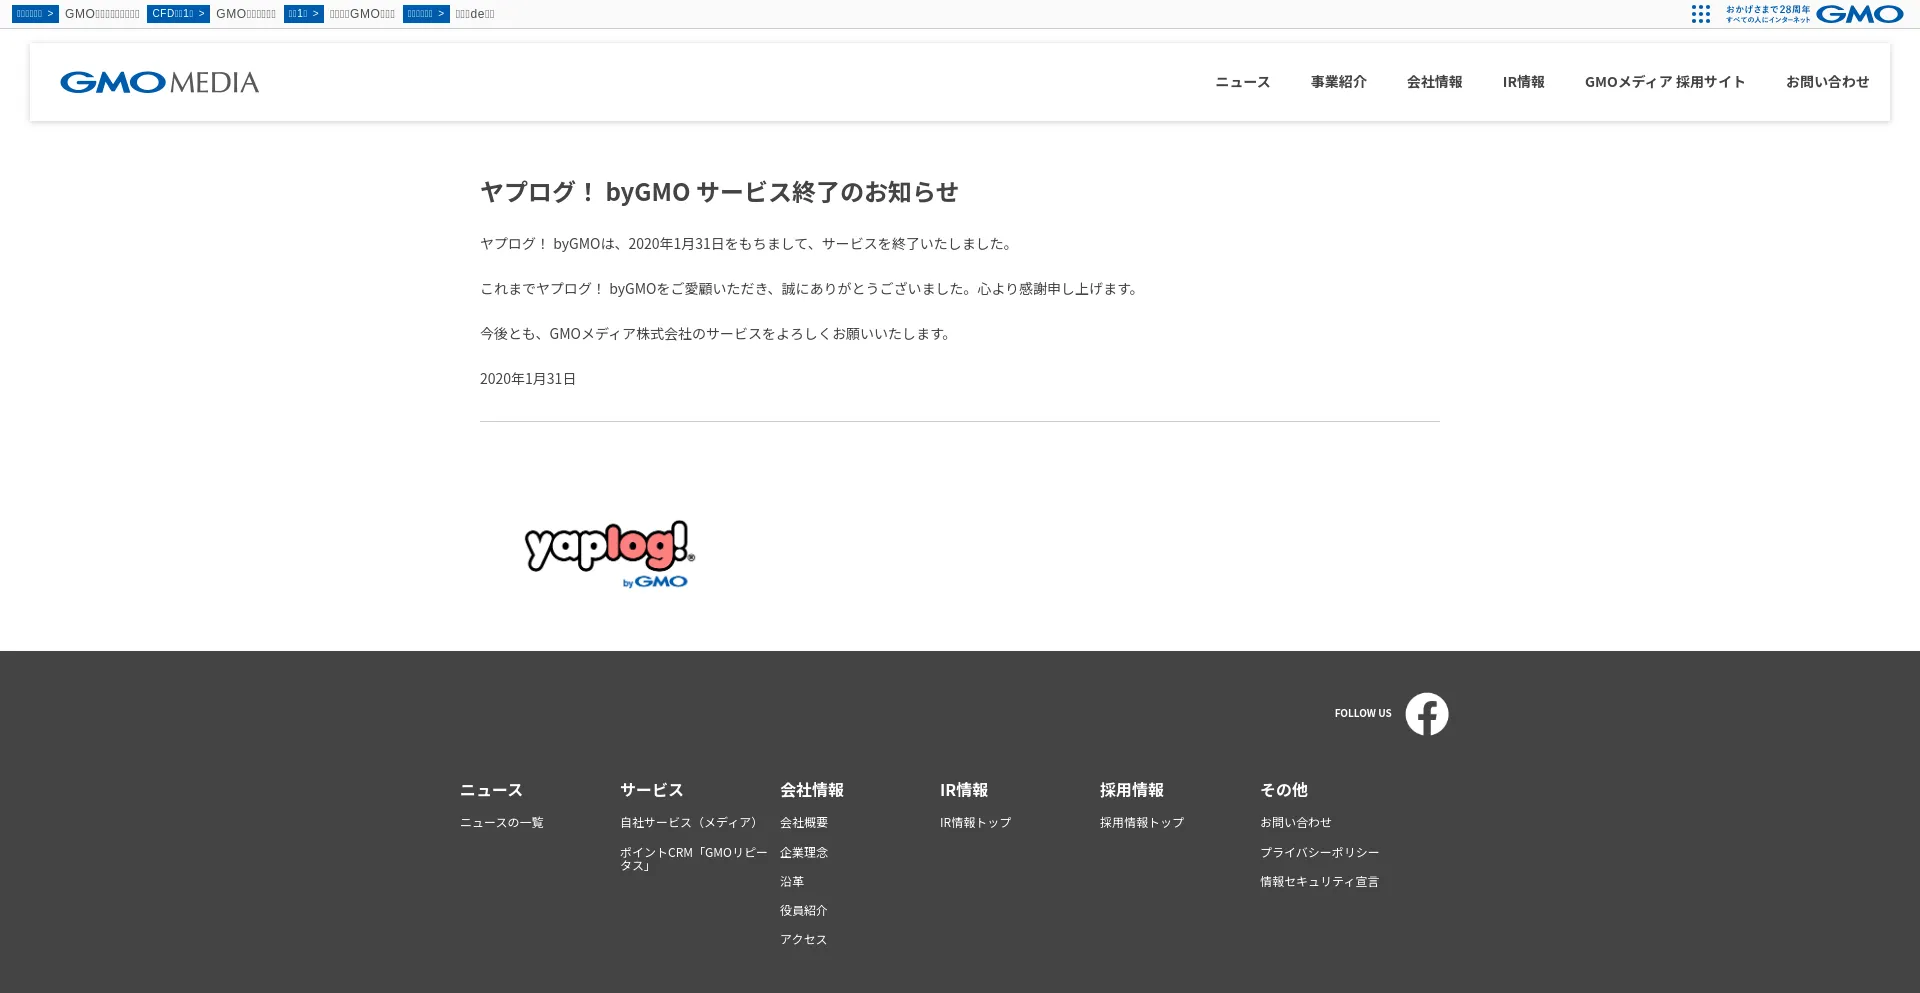The width and height of the screenshot is (1920, 993).
Task: Open footer 採用情報トップ link
Action: click(1142, 823)
